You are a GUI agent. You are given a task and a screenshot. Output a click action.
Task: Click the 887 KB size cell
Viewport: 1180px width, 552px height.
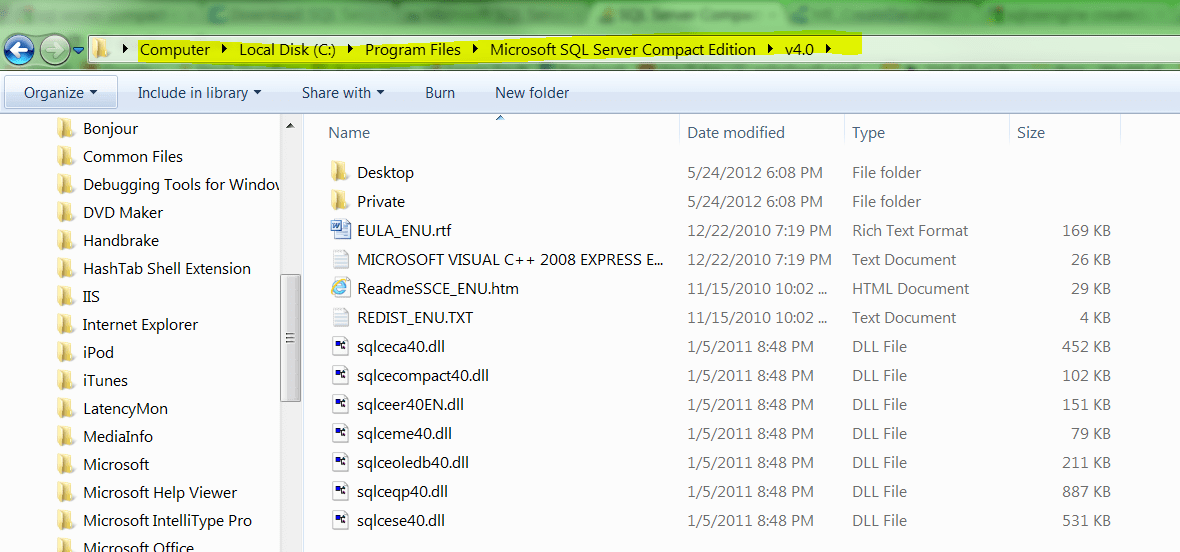pyautogui.click(x=1086, y=491)
